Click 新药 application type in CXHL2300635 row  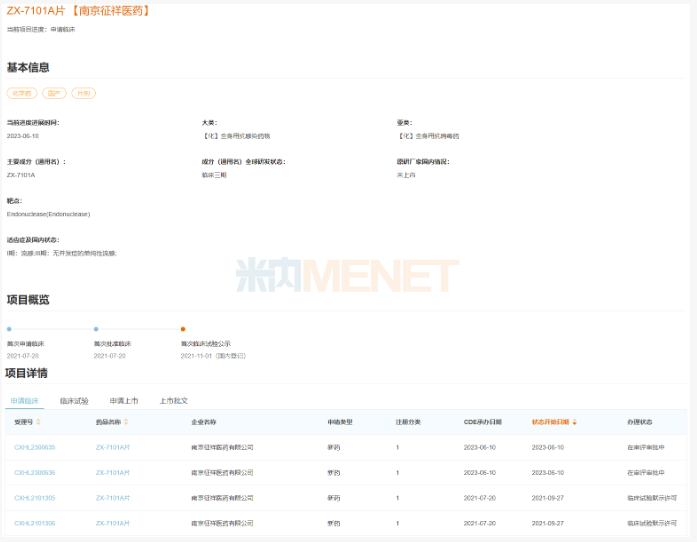point(334,447)
